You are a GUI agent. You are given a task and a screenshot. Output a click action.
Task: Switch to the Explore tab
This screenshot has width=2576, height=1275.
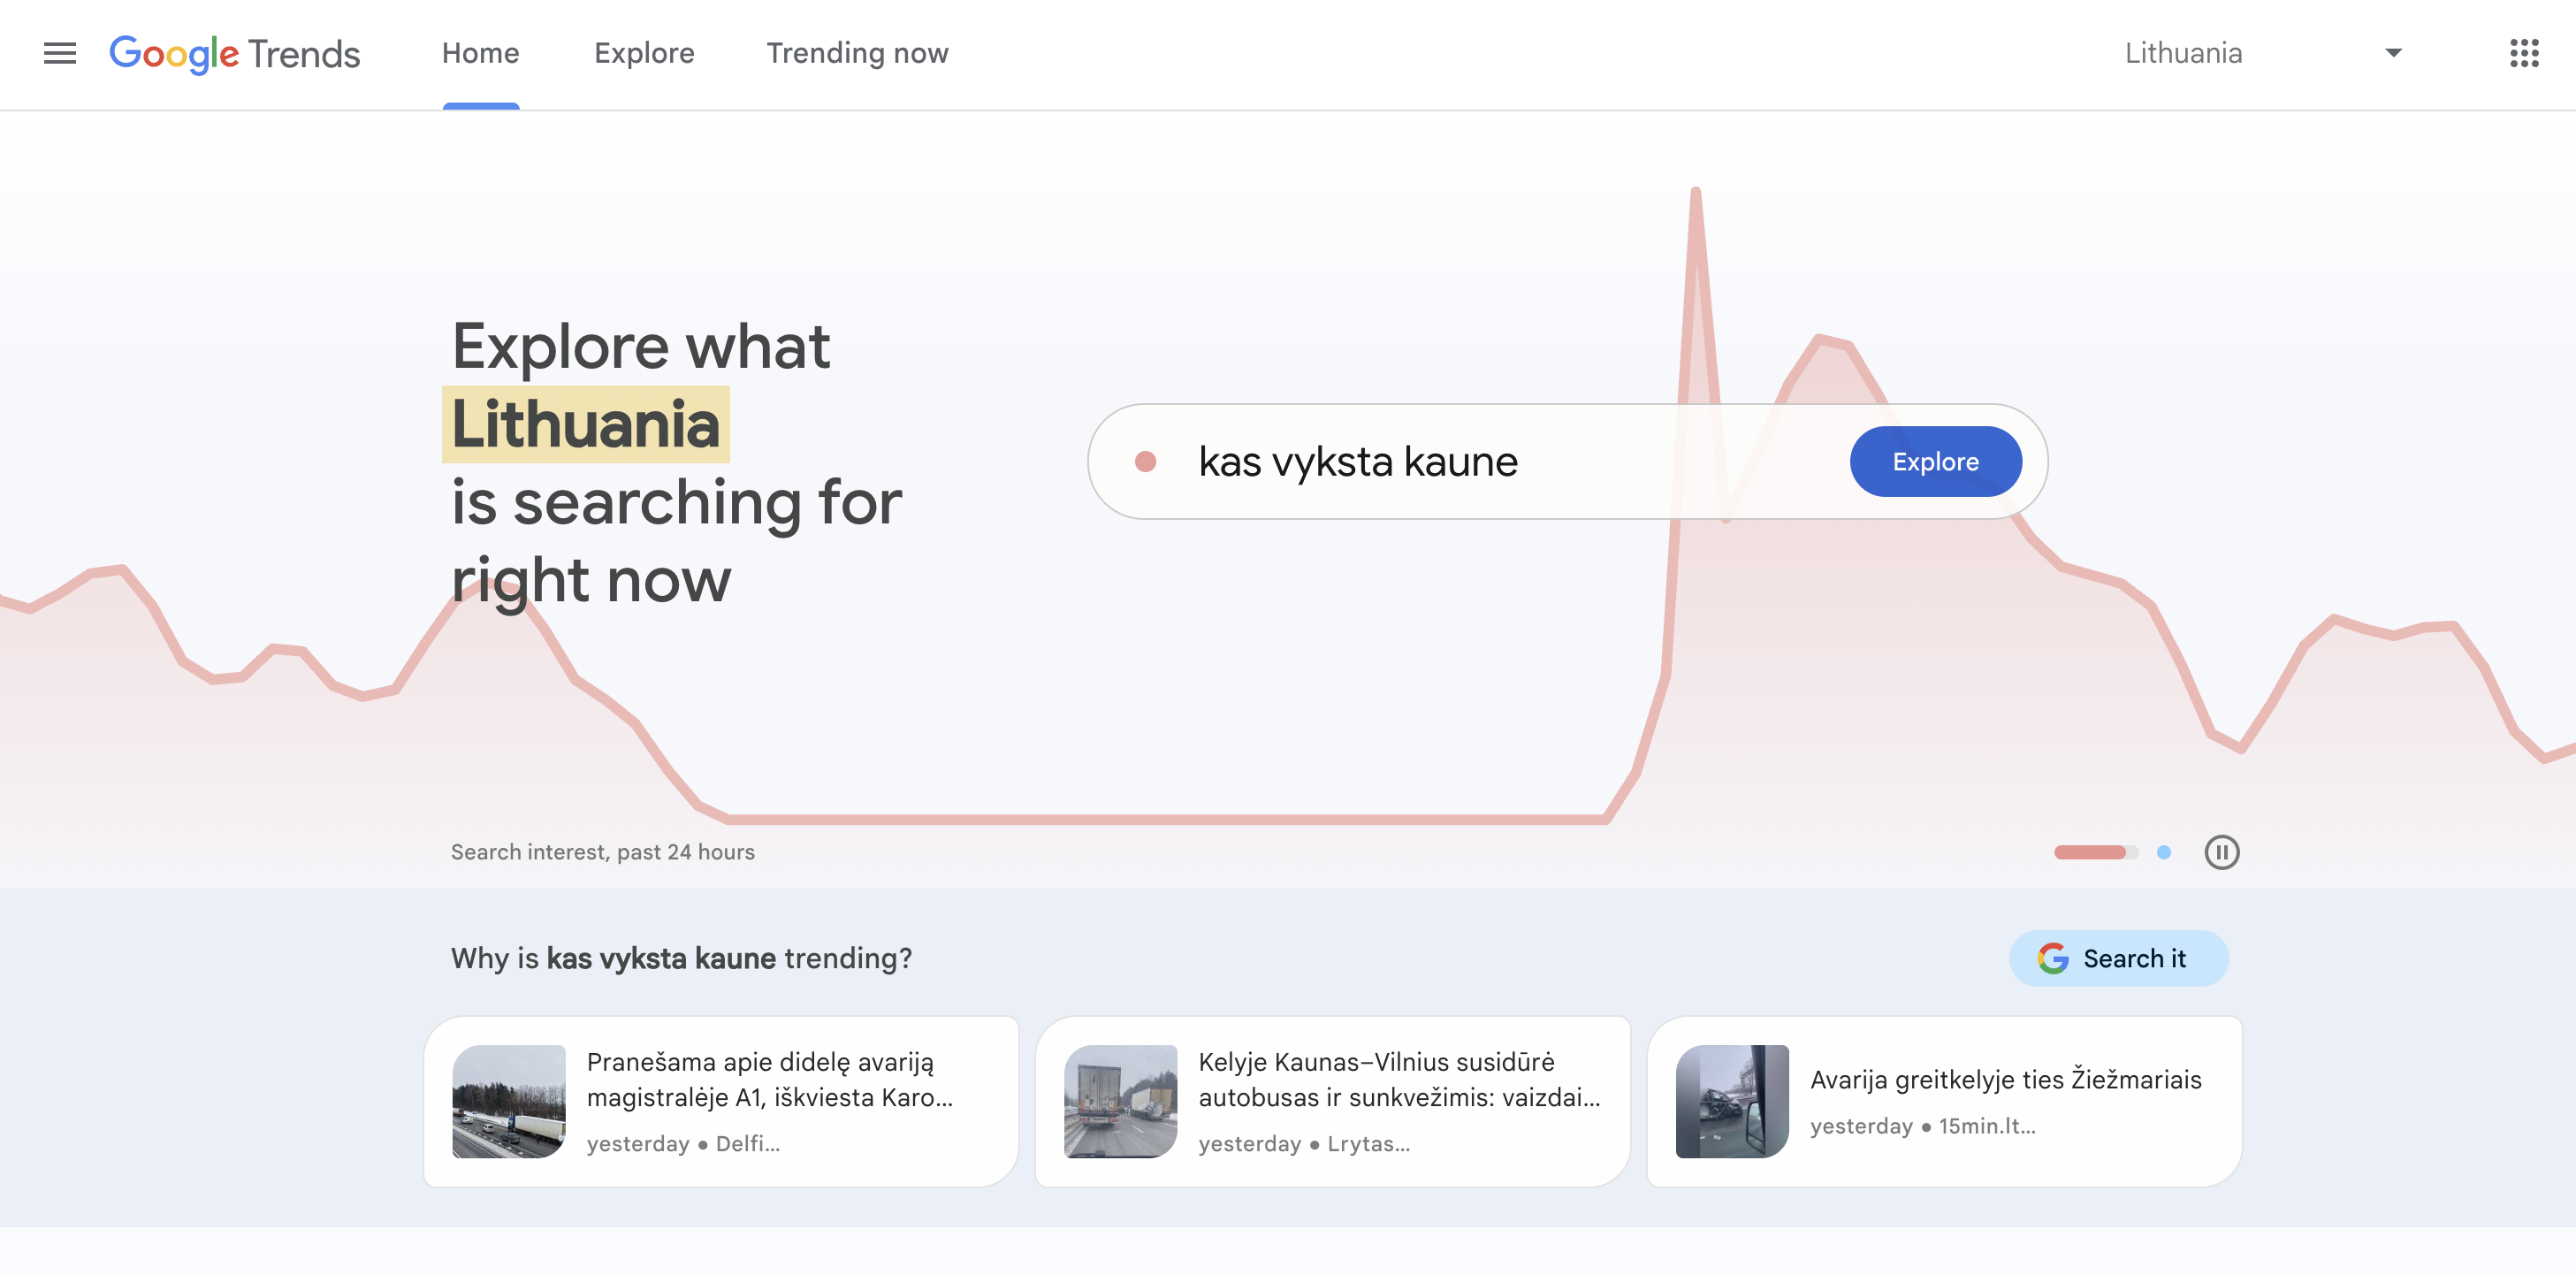pyautogui.click(x=645, y=53)
